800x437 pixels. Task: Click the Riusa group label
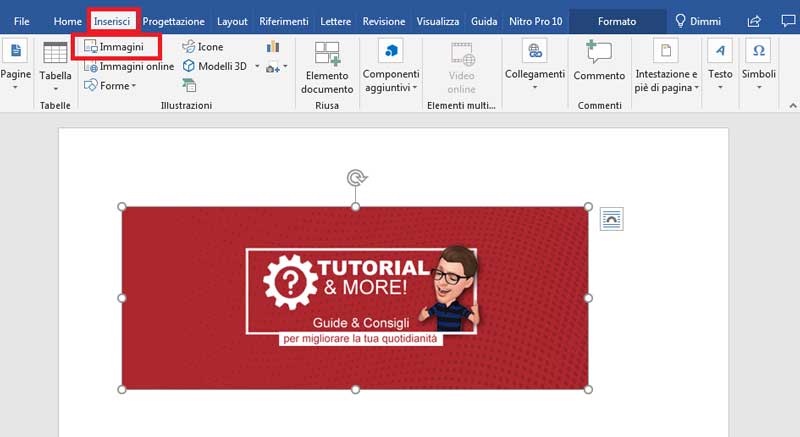(327, 106)
